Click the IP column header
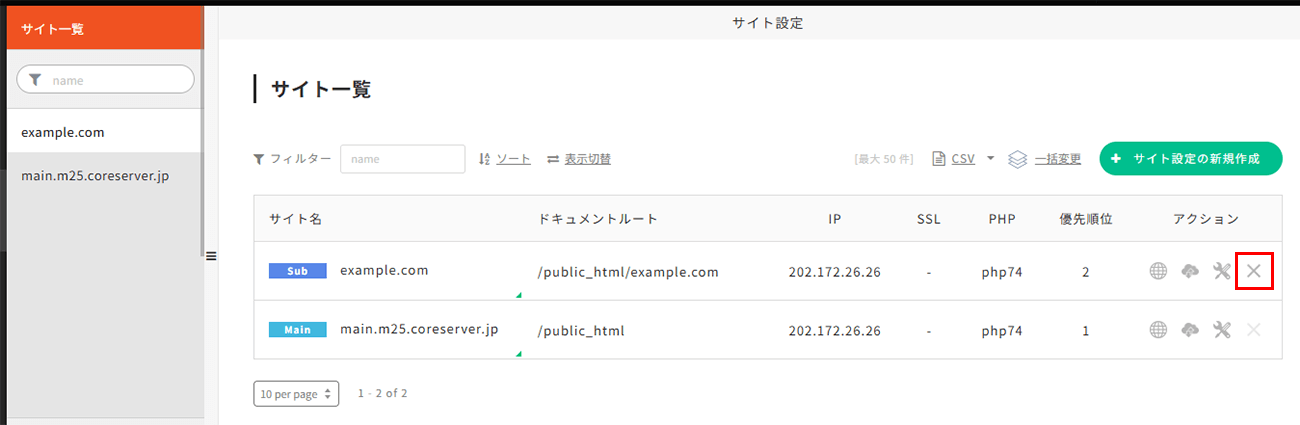1300x425 pixels. pos(834,219)
